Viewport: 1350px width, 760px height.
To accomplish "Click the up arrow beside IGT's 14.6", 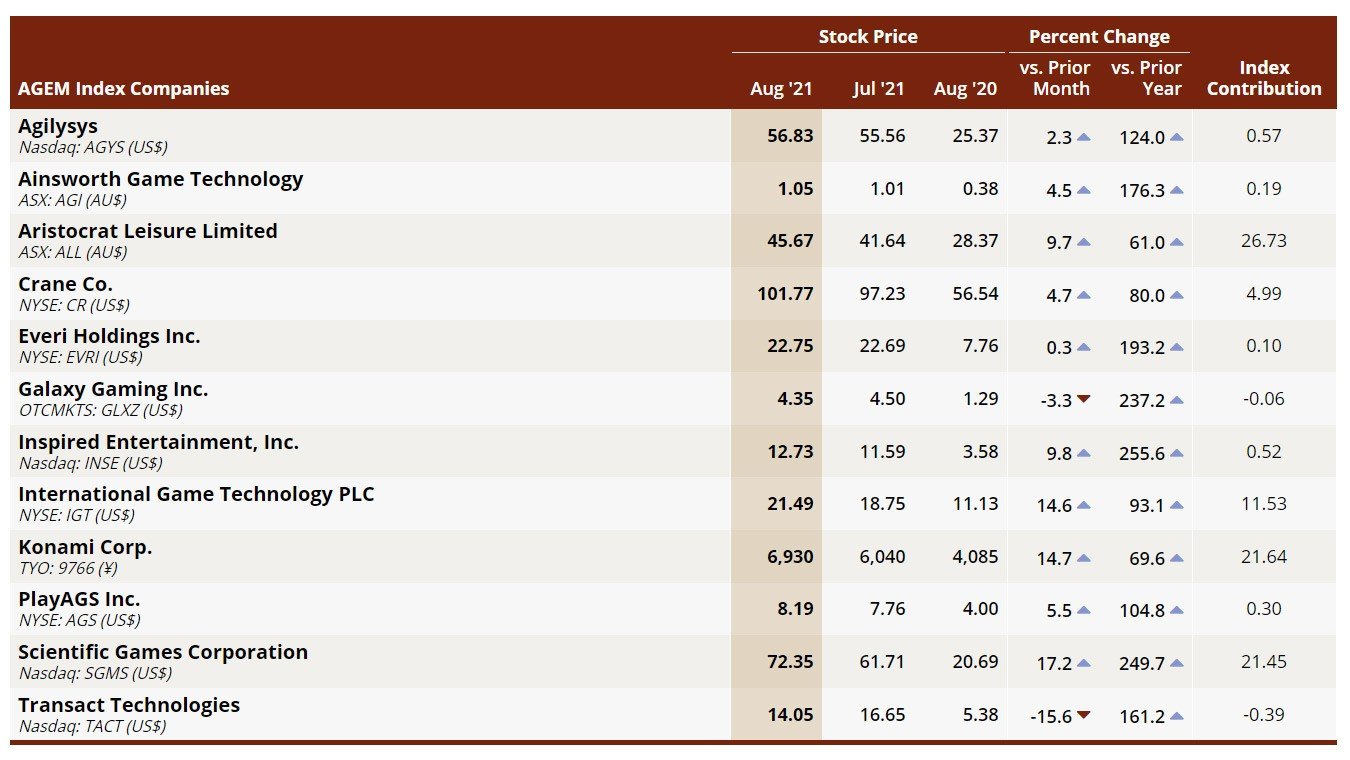I will coord(1083,505).
